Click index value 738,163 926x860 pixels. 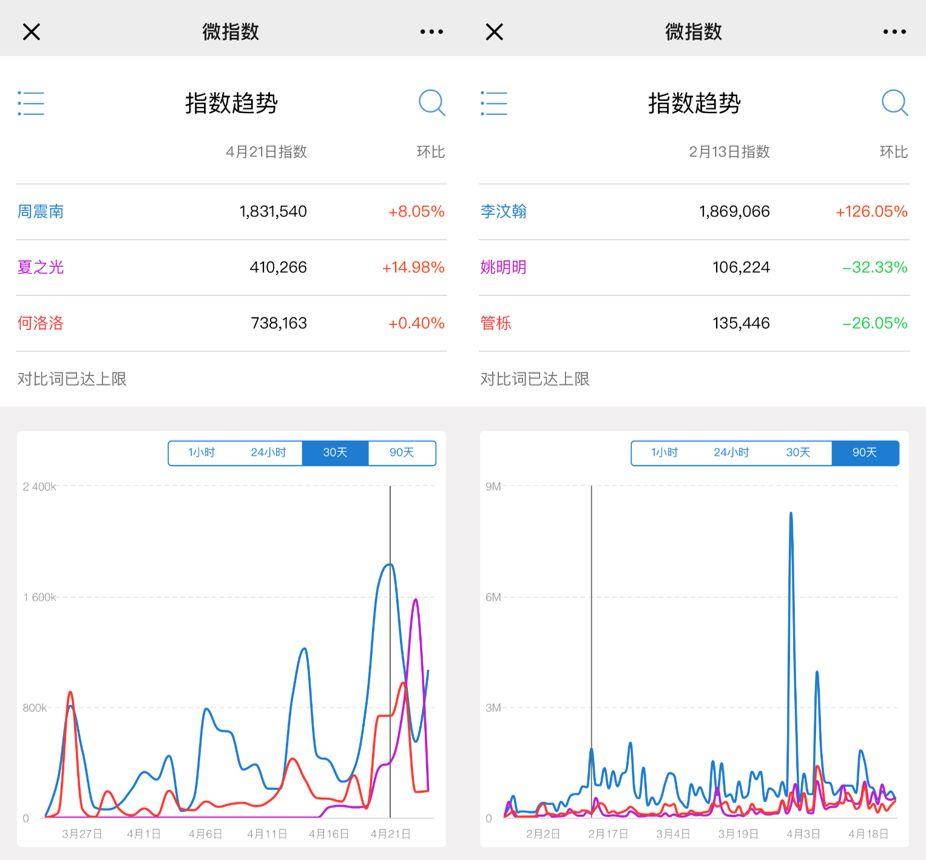point(279,323)
